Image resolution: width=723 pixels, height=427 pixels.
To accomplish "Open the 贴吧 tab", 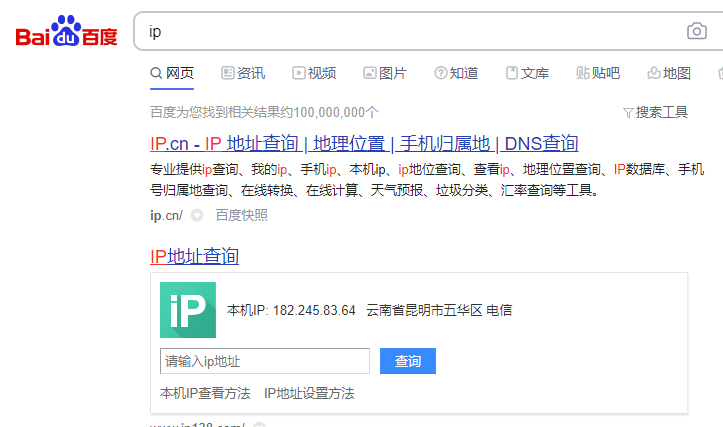I will click(x=598, y=73).
